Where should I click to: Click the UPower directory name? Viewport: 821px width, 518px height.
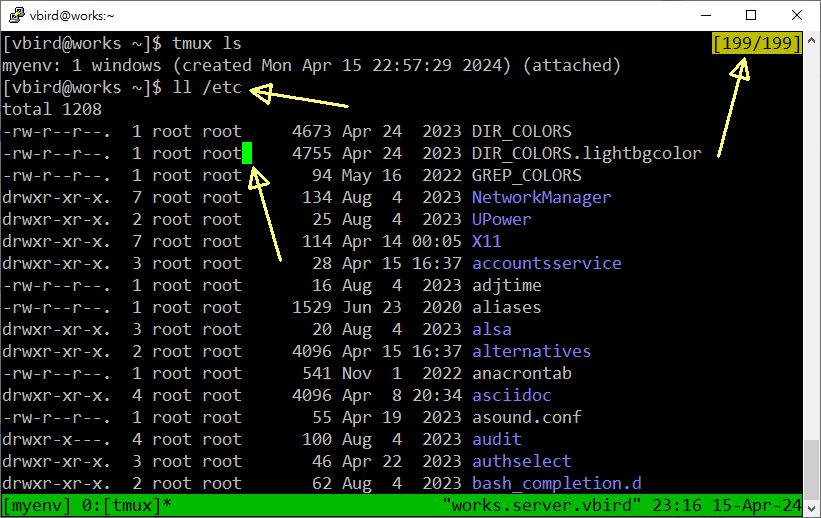(x=502, y=219)
